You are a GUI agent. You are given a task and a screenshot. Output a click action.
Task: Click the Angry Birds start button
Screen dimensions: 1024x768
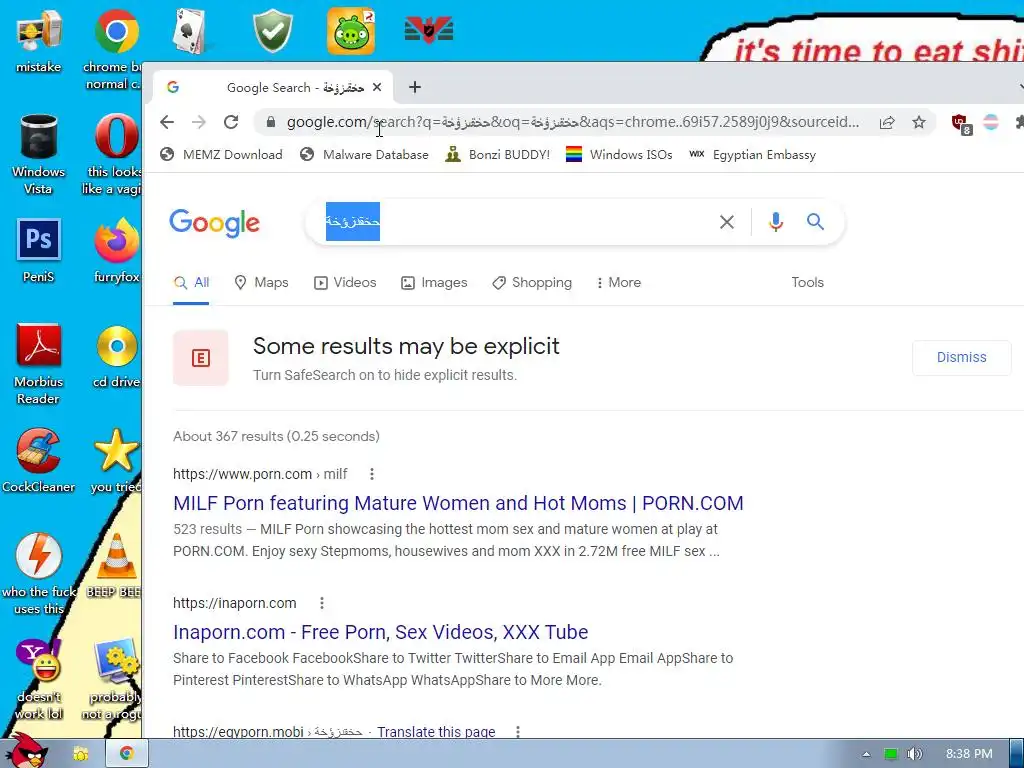(x=26, y=750)
